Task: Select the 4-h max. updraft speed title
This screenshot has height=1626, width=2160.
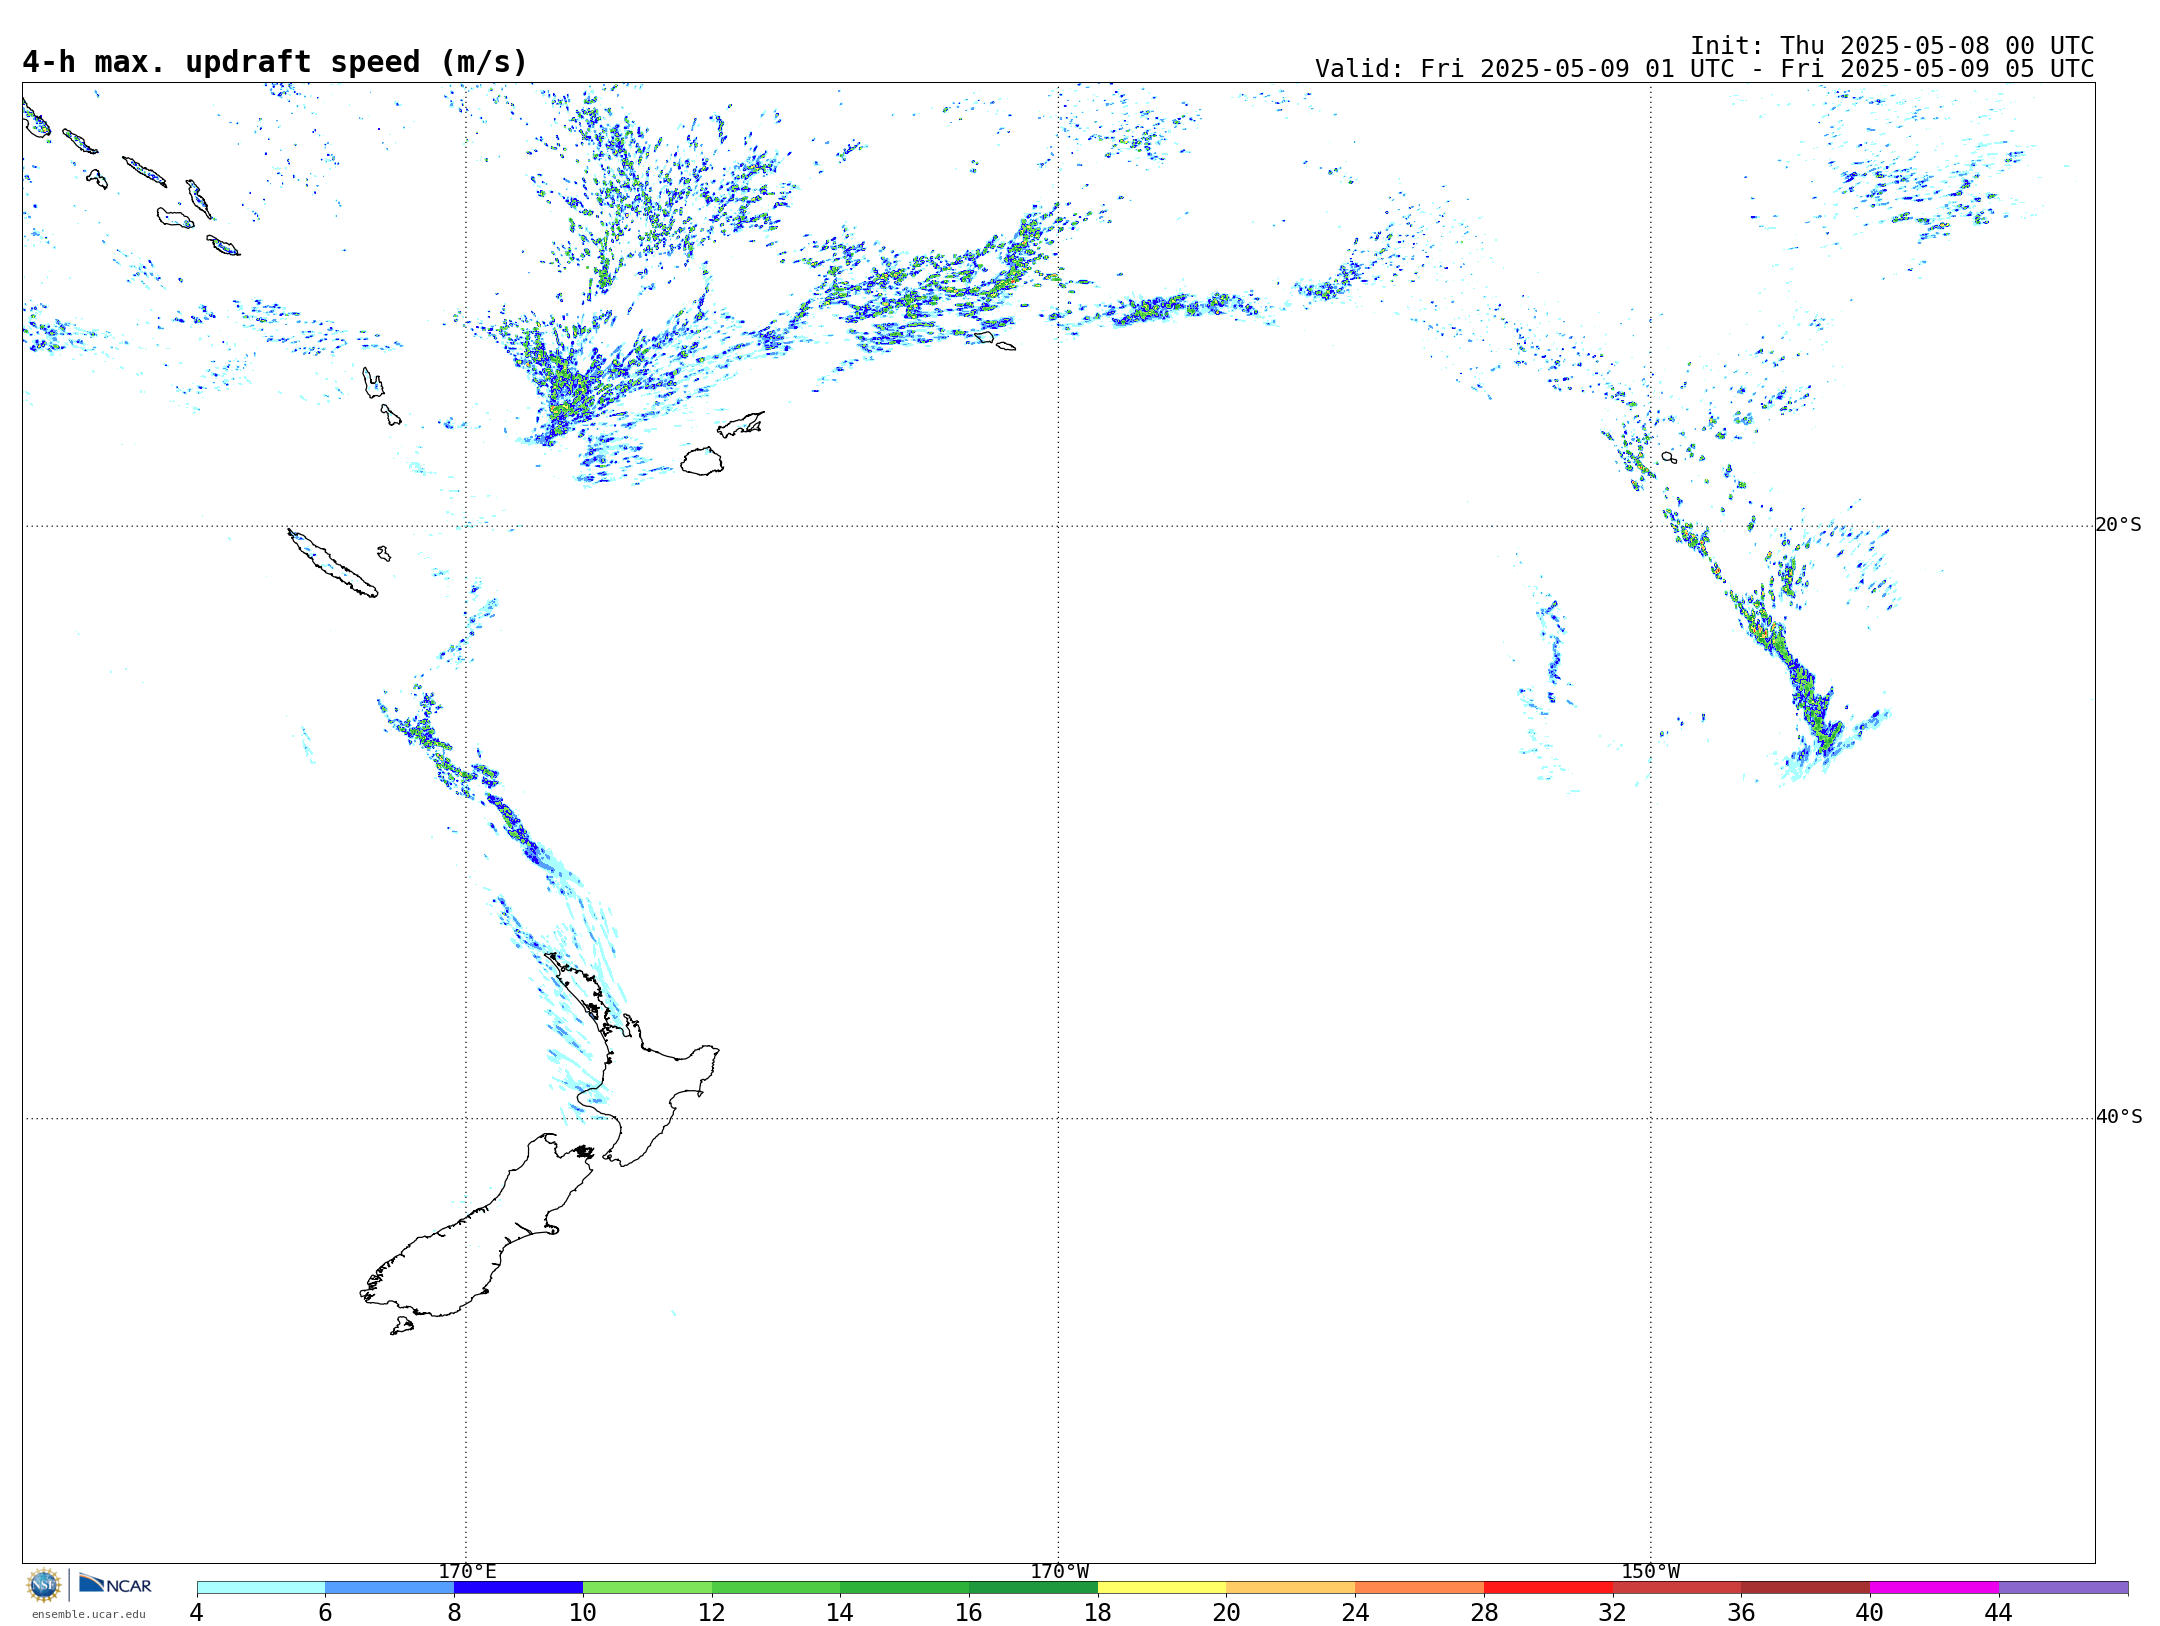Action: tap(275, 63)
